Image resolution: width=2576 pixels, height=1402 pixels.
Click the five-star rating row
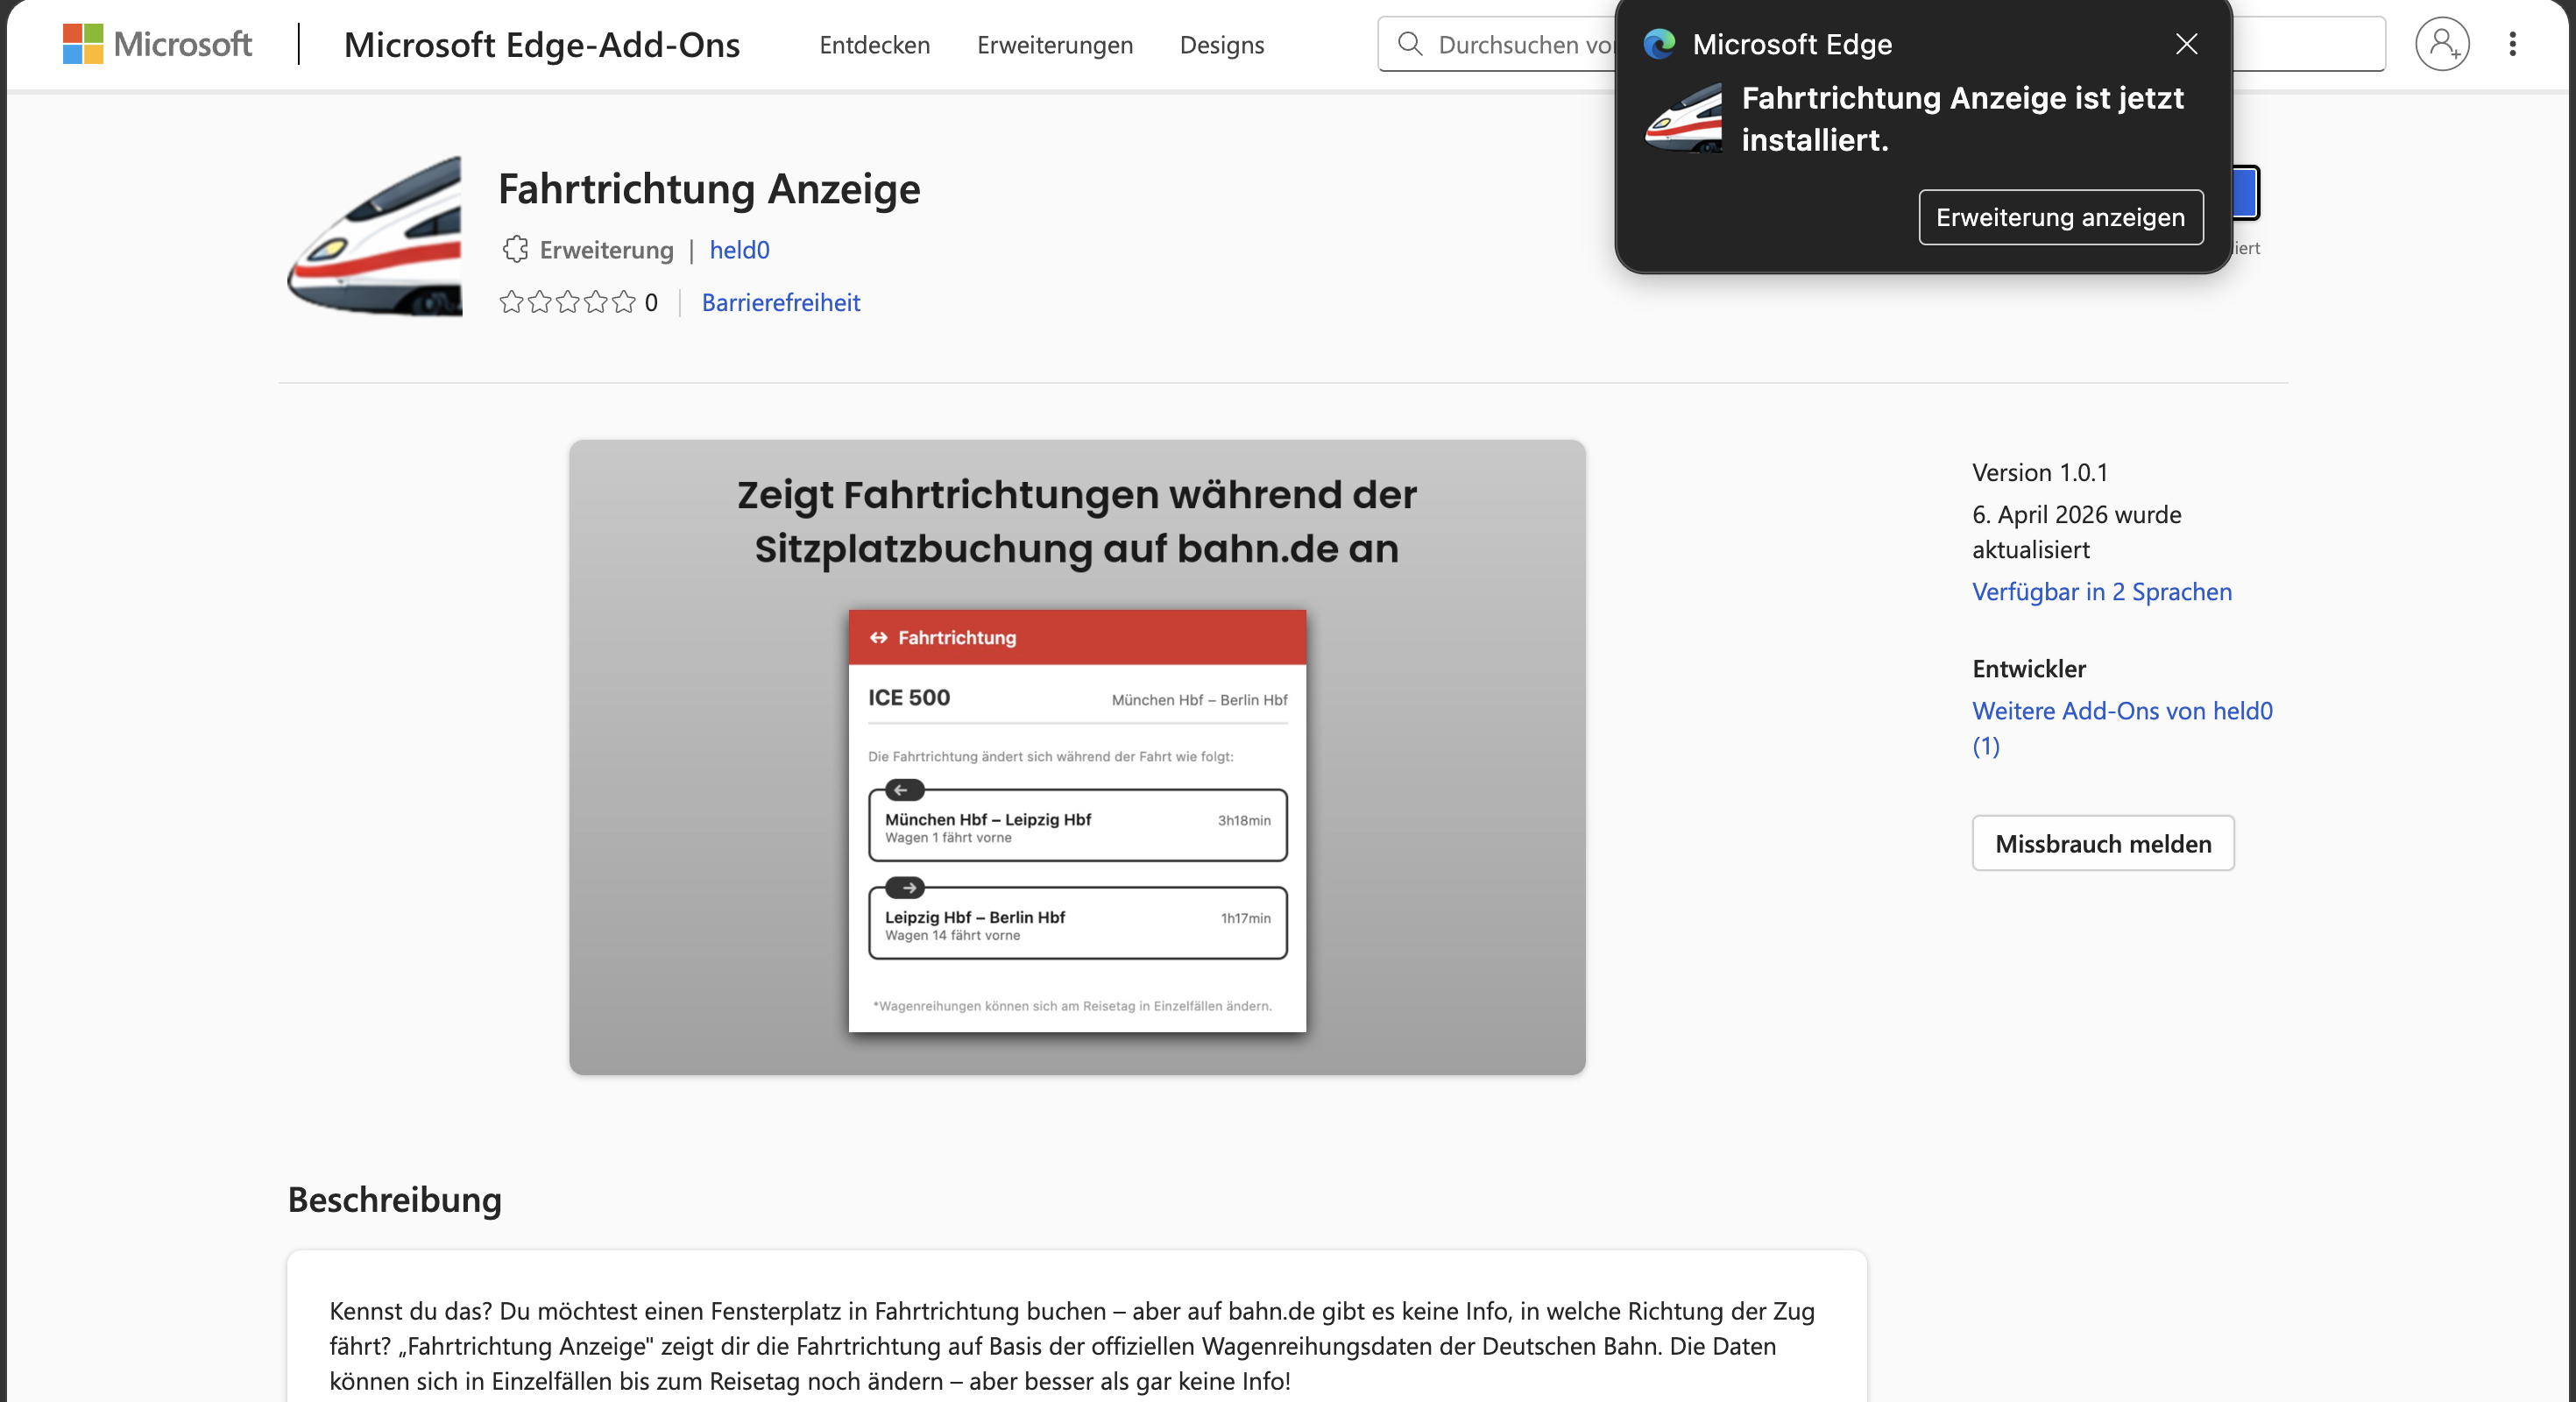click(x=567, y=302)
